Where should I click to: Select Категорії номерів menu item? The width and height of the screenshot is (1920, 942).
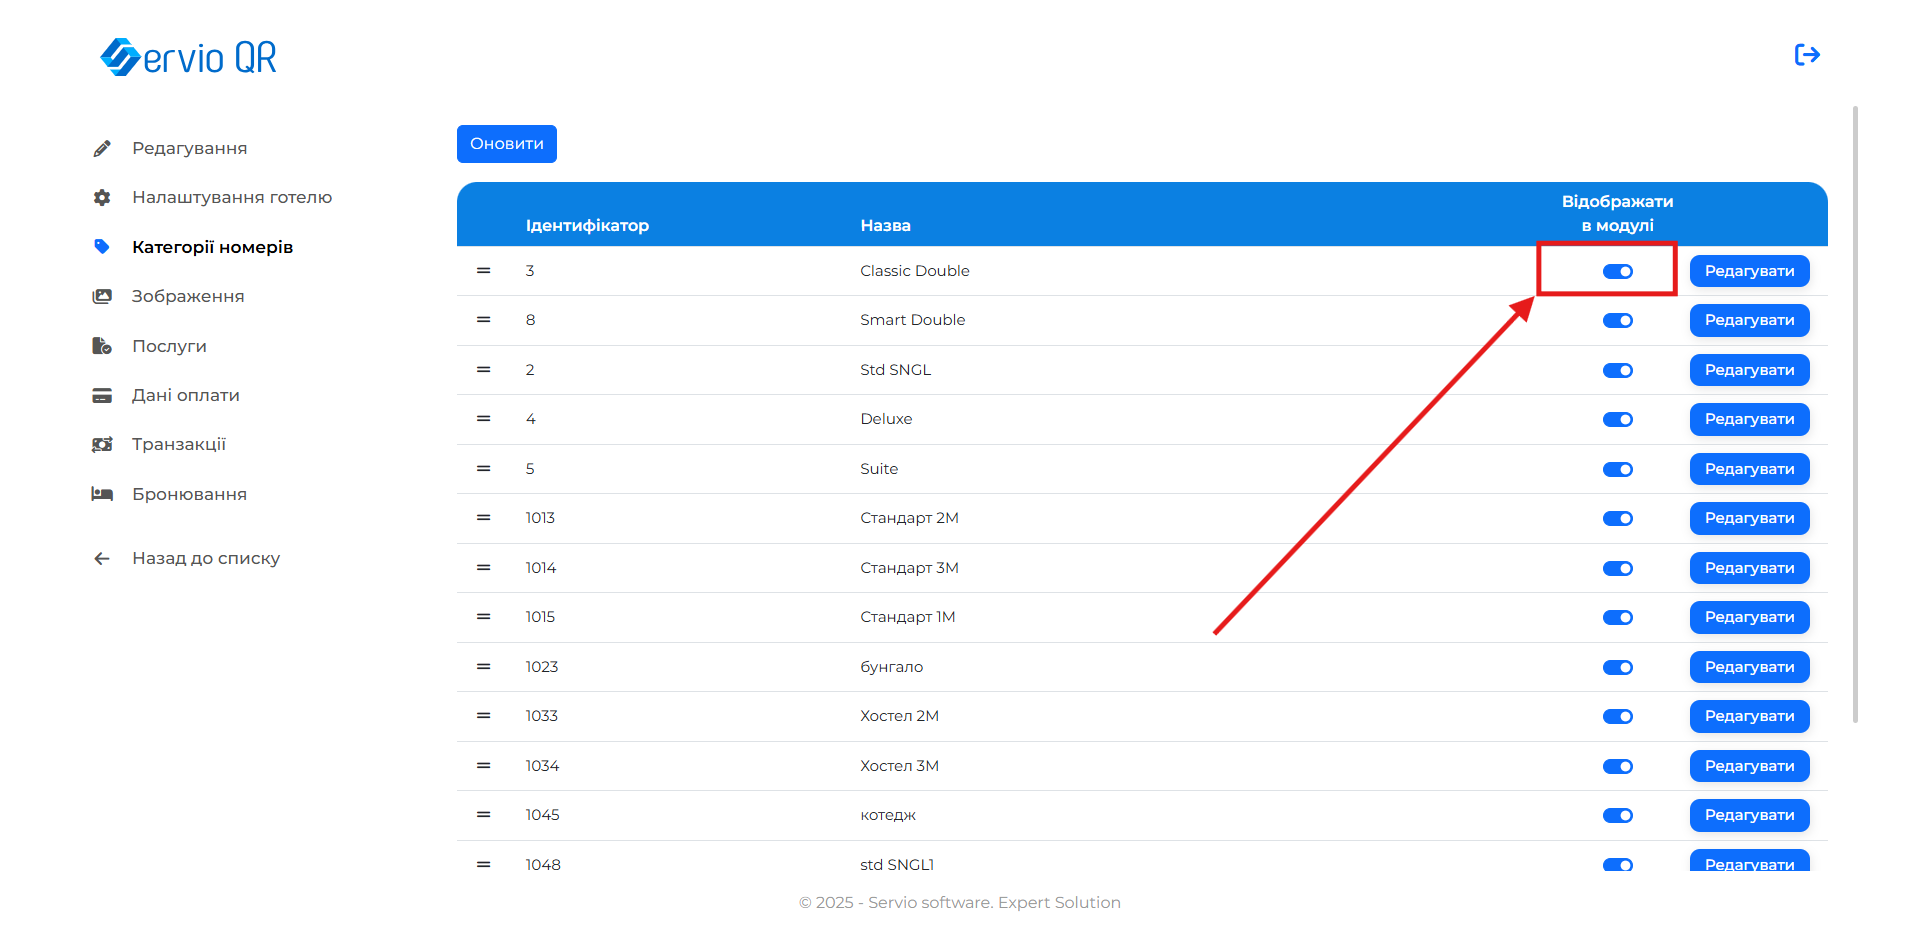[212, 248]
